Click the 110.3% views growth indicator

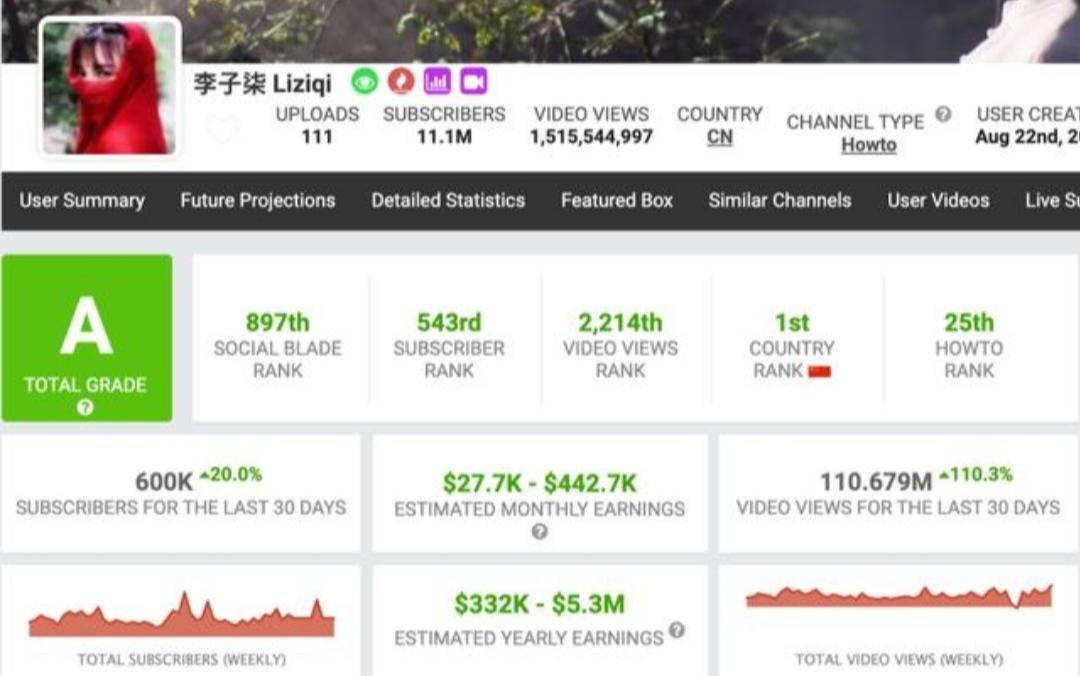[976, 474]
